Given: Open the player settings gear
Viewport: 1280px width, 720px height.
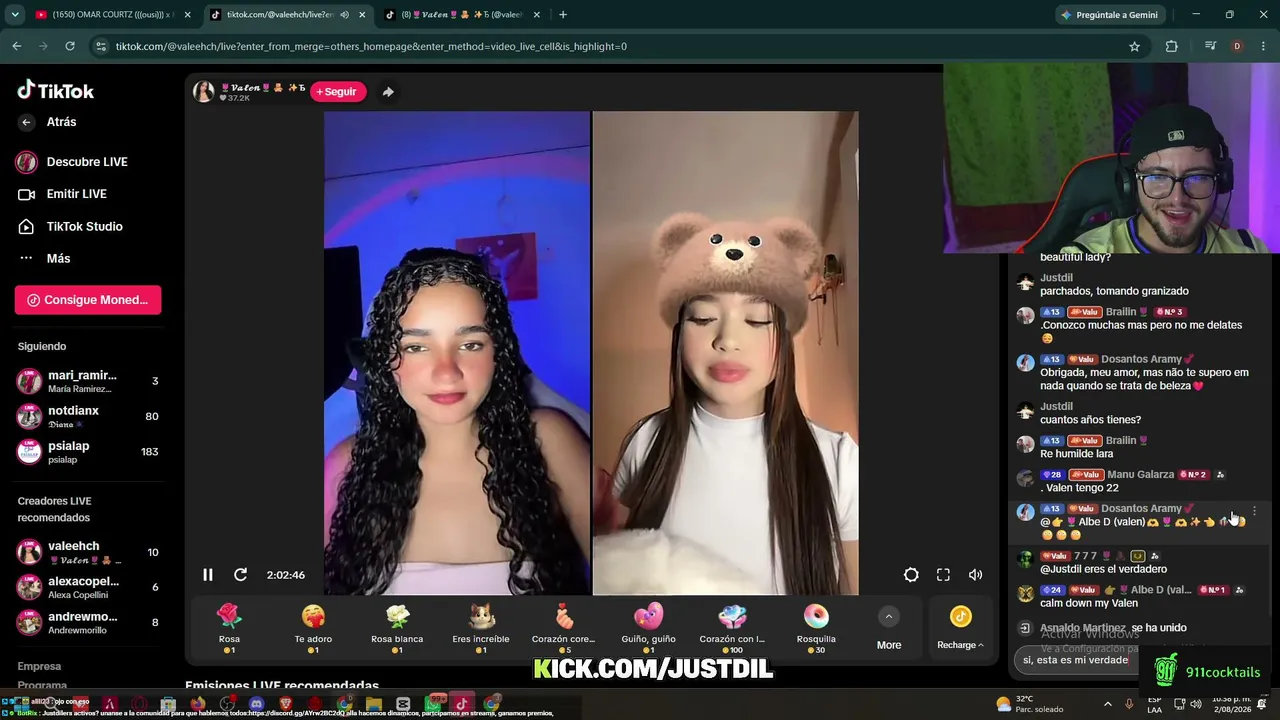Looking at the screenshot, I should coord(911,575).
